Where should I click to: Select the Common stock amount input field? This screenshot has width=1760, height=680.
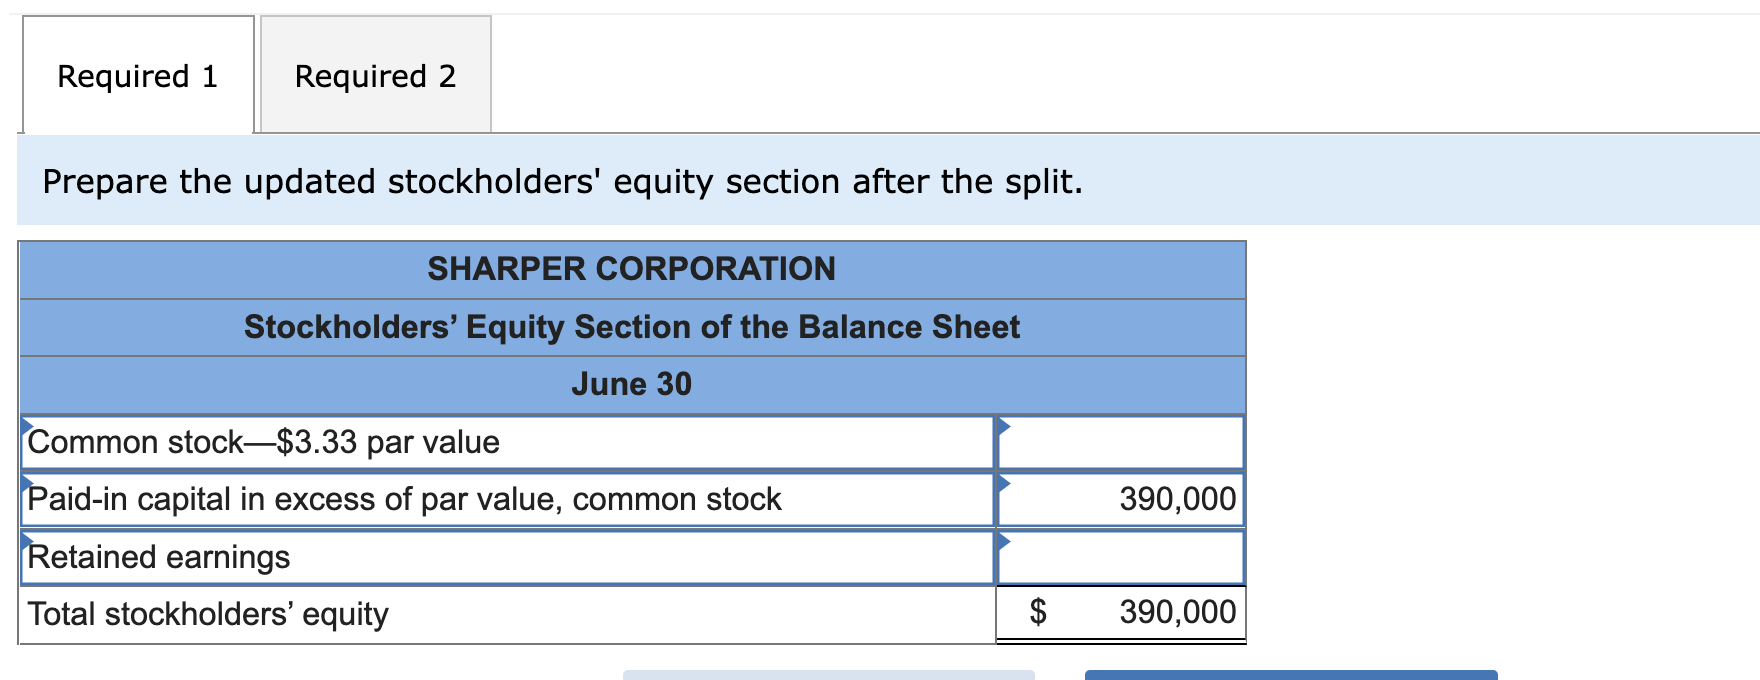point(1121,442)
